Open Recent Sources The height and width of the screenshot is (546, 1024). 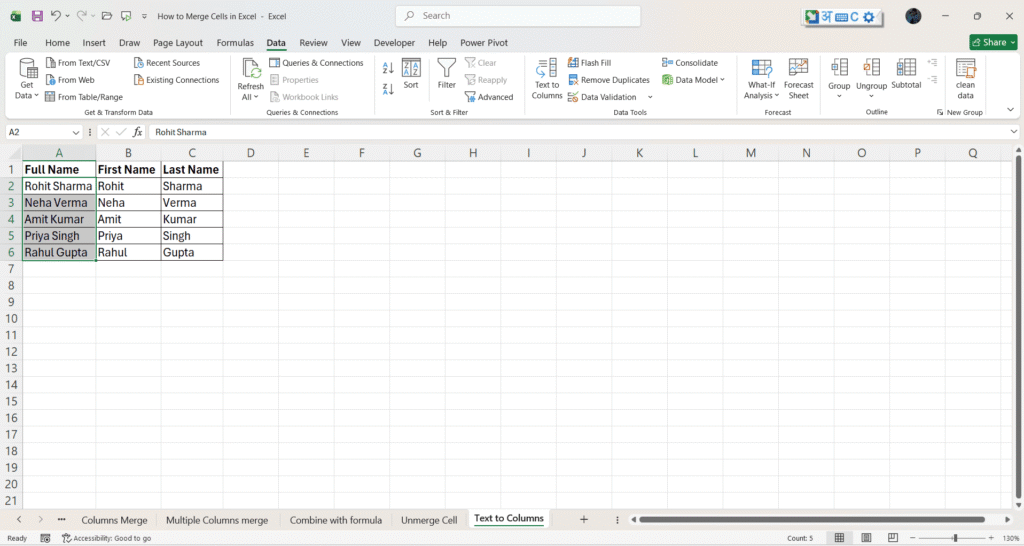tap(167, 63)
